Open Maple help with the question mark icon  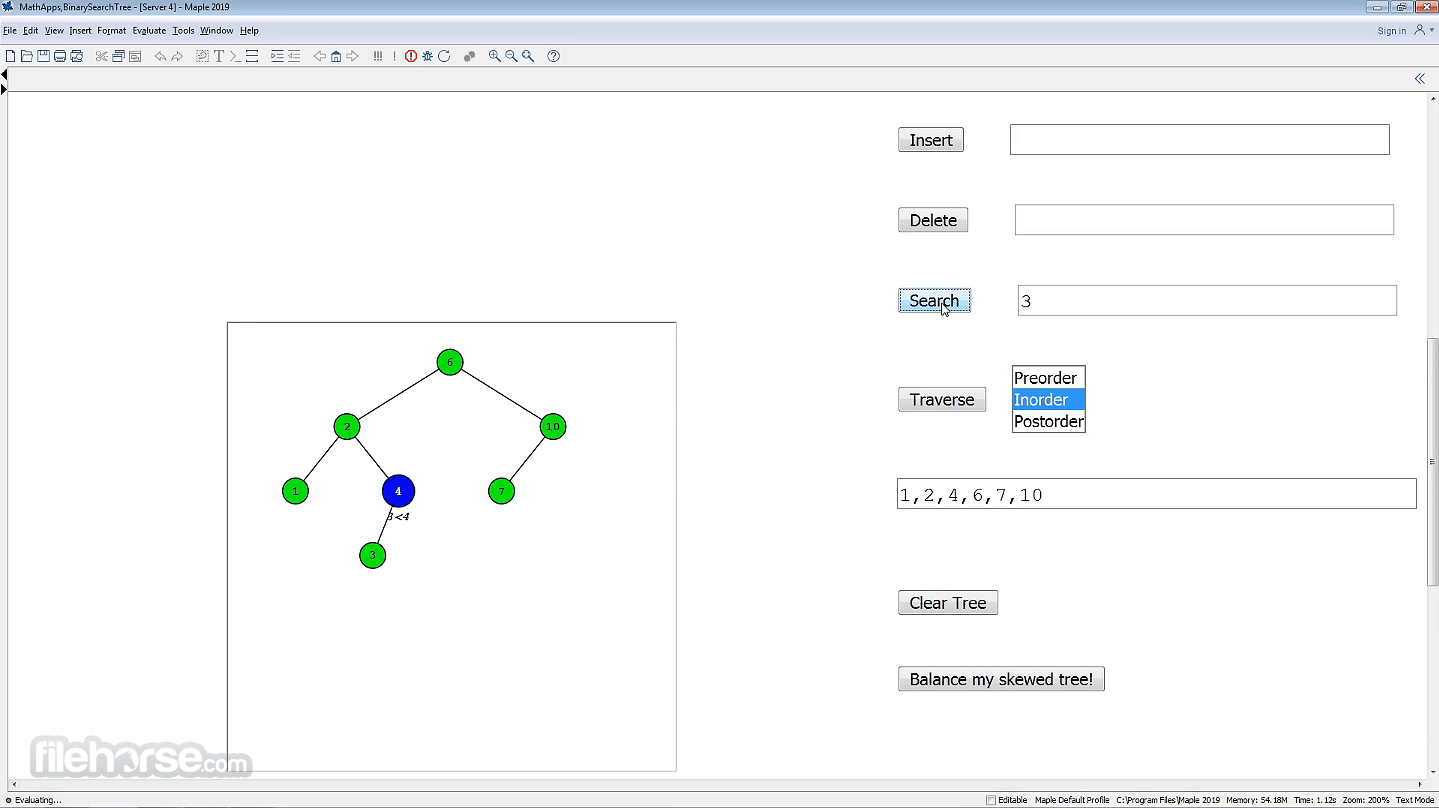(553, 56)
